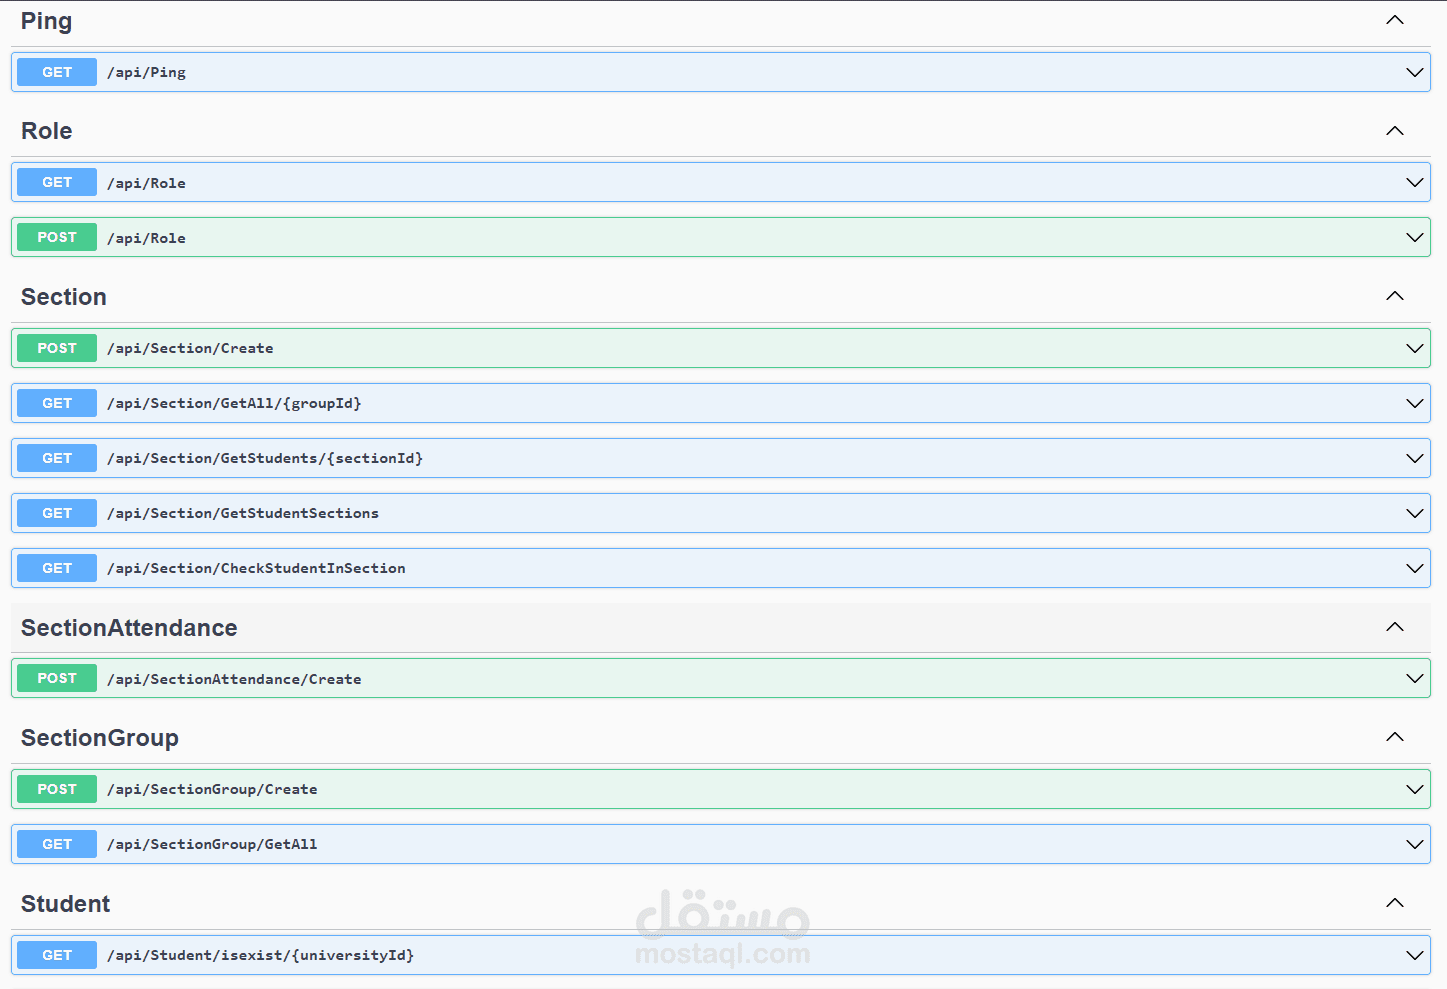Click the Section header title
The image size is (1447, 989).
tap(63, 296)
